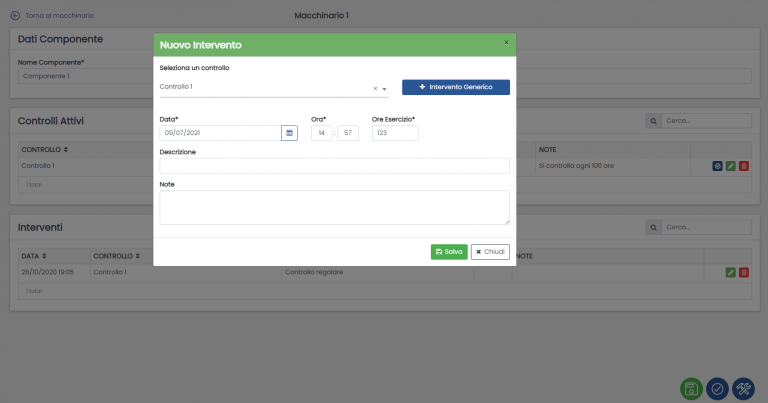Click the red delete icon in Interventi row
The height and width of the screenshot is (403, 768).
click(743, 271)
